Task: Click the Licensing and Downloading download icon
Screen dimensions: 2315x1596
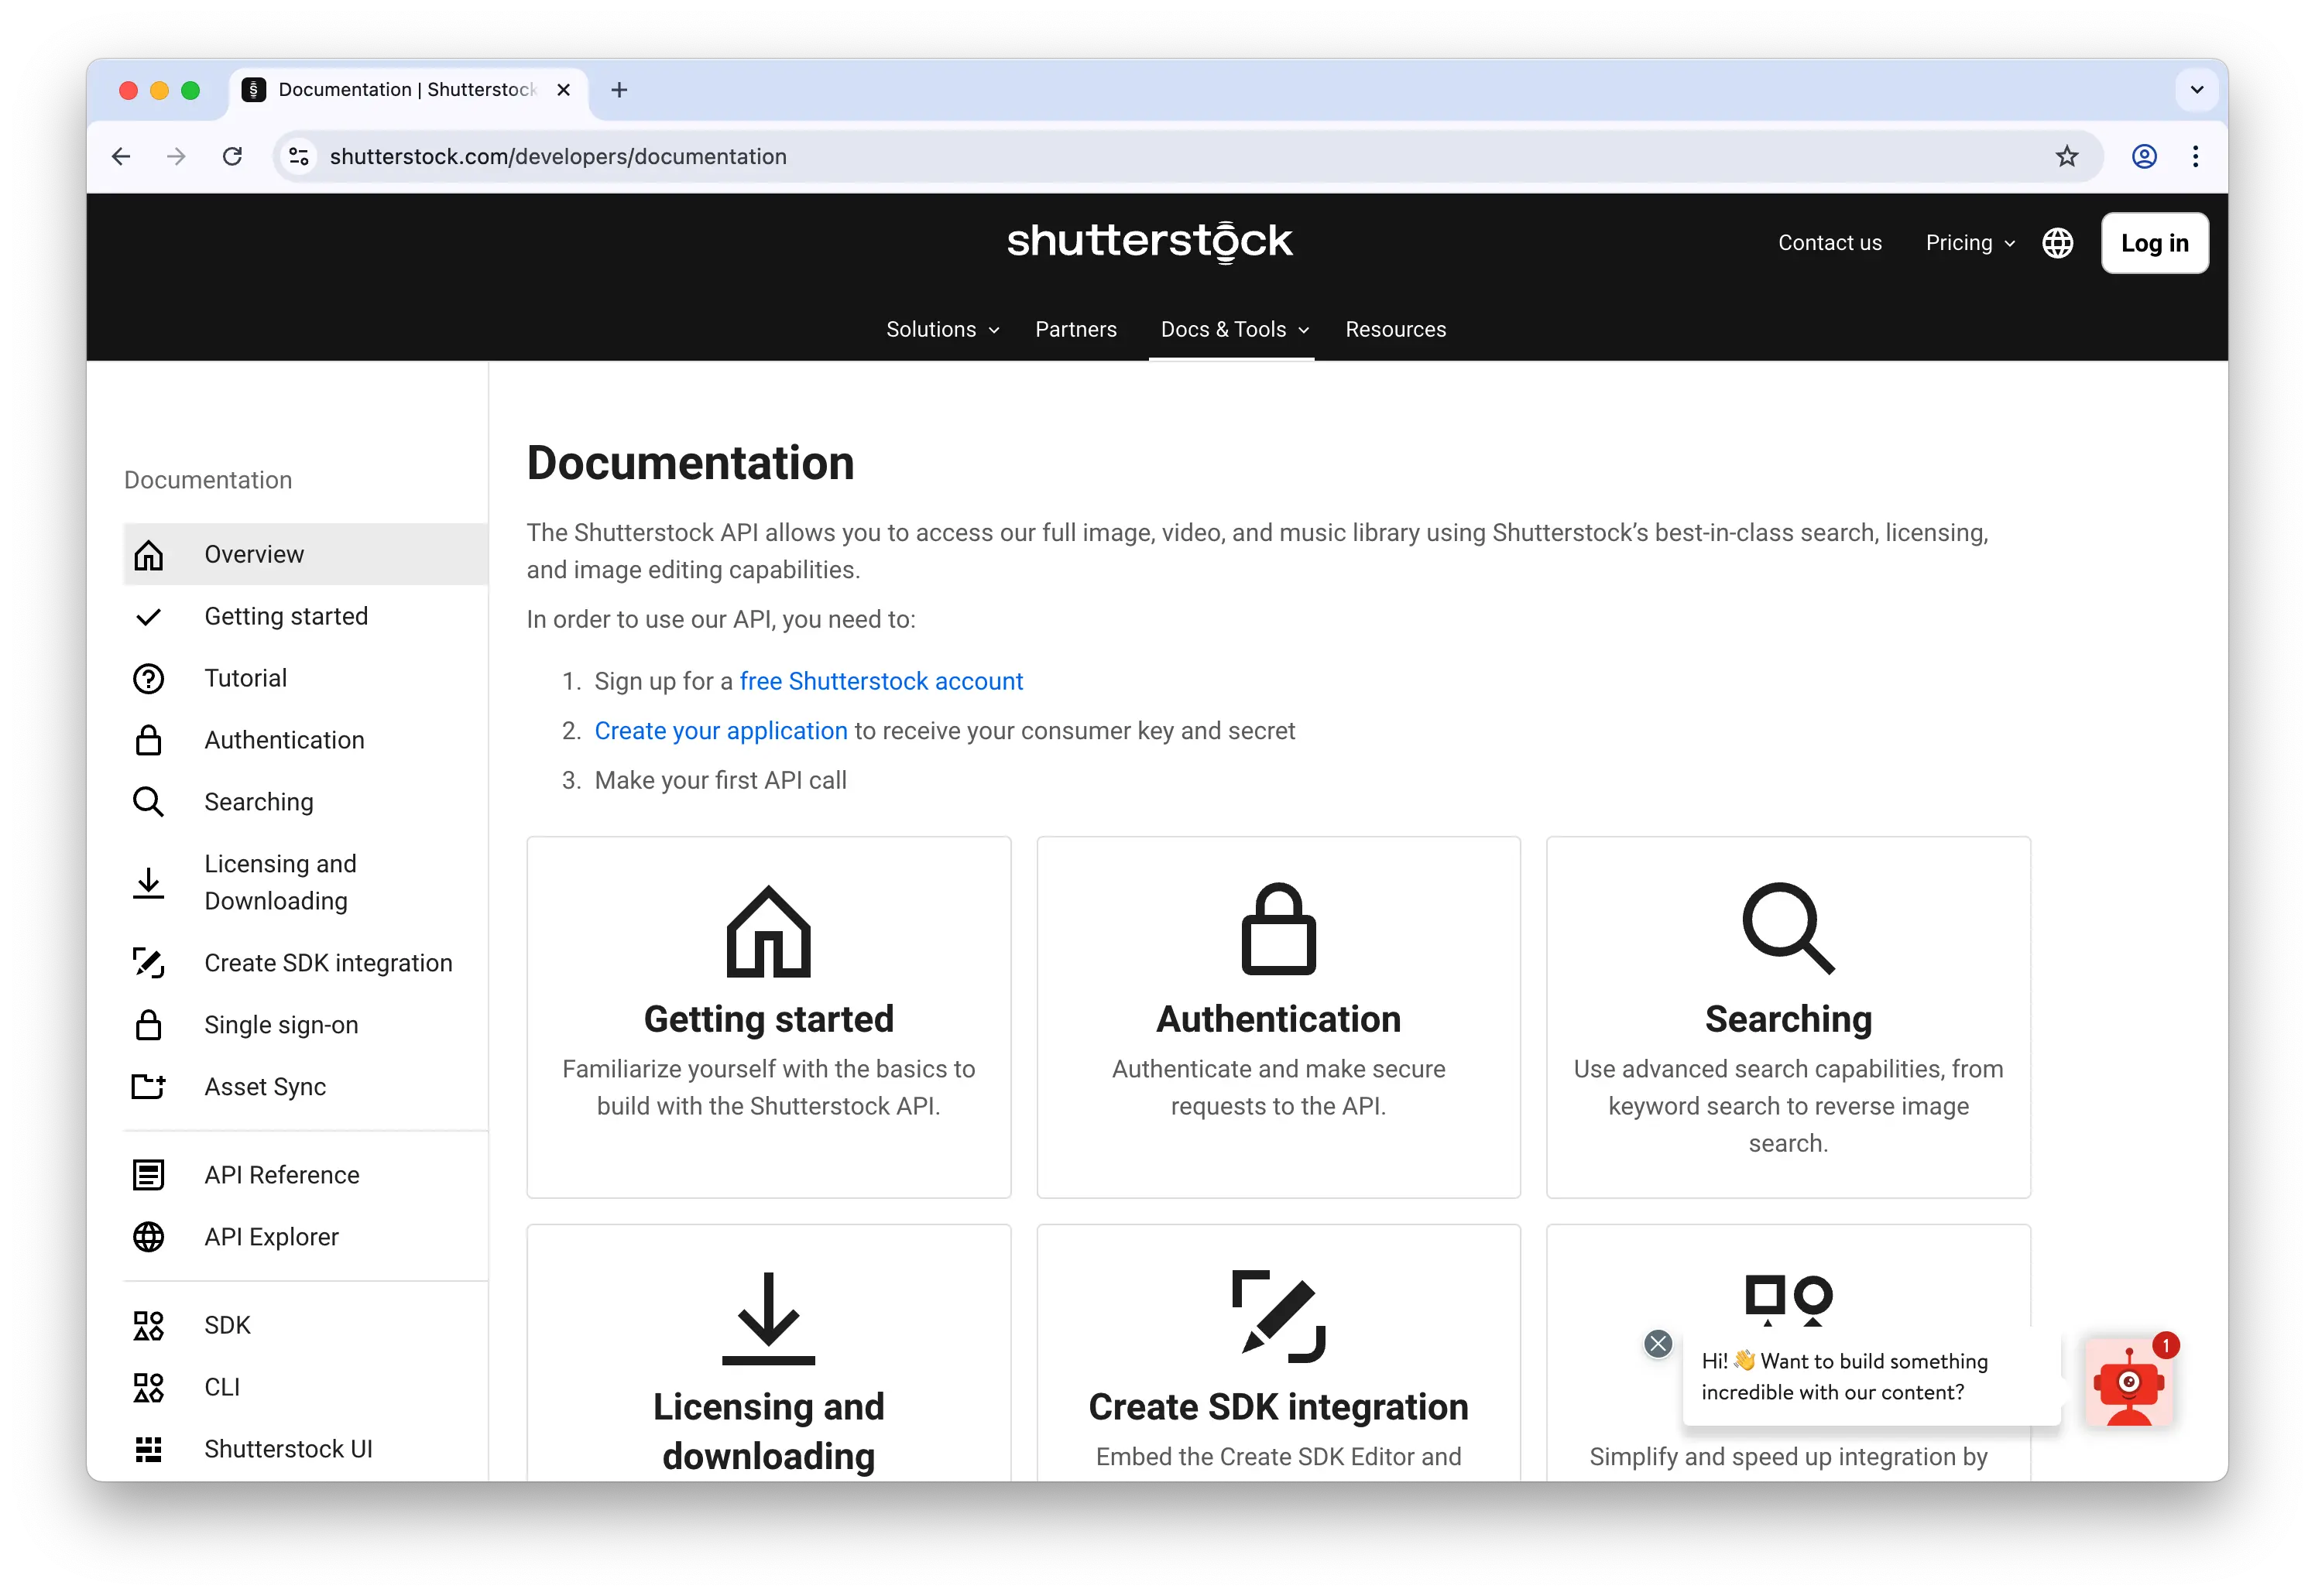Action: [x=148, y=882]
